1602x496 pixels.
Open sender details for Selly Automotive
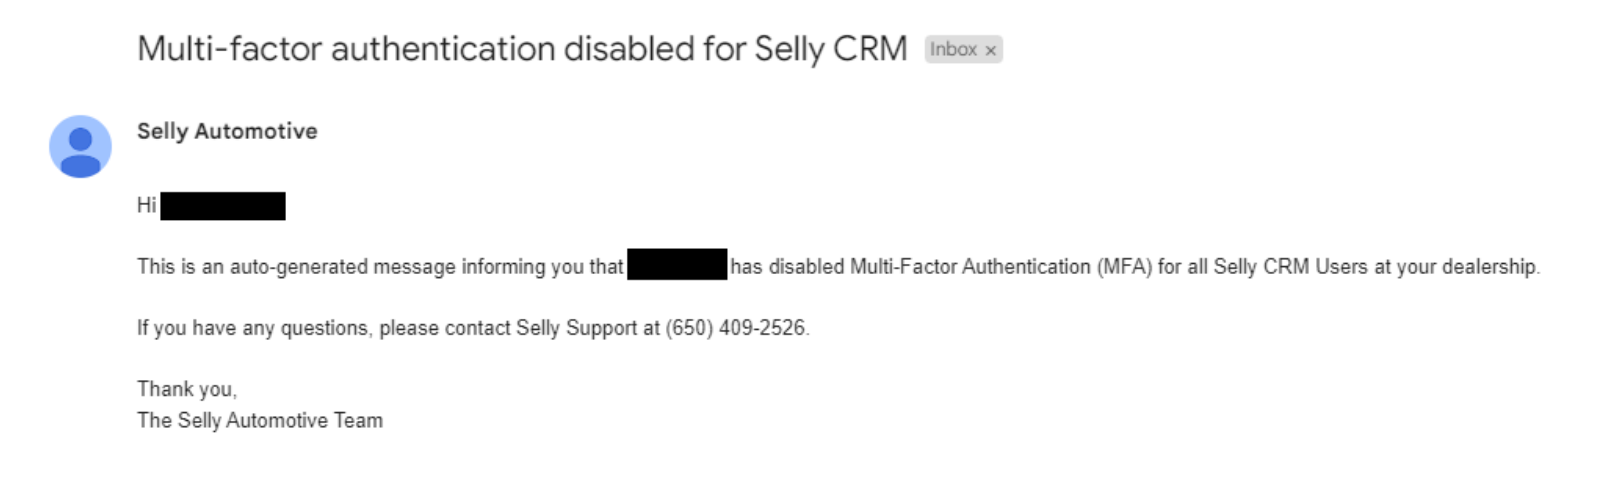[227, 131]
